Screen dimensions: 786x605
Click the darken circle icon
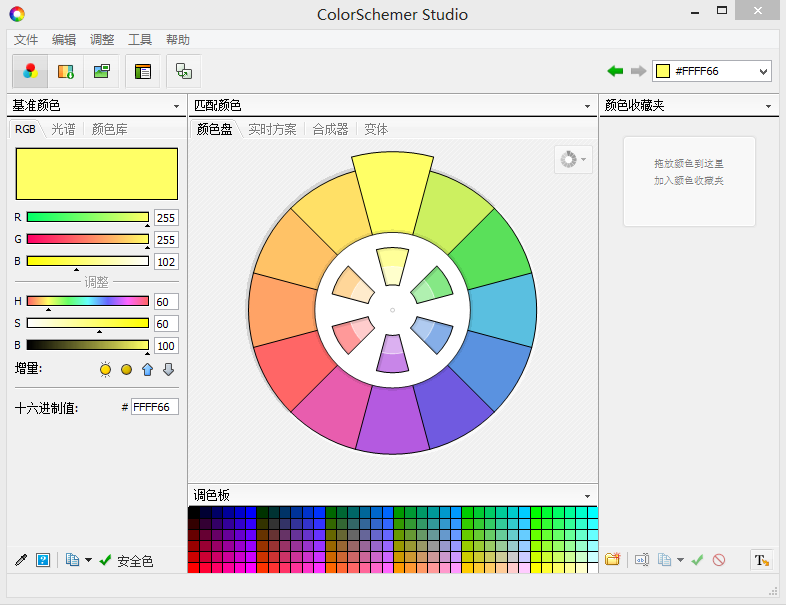(126, 369)
